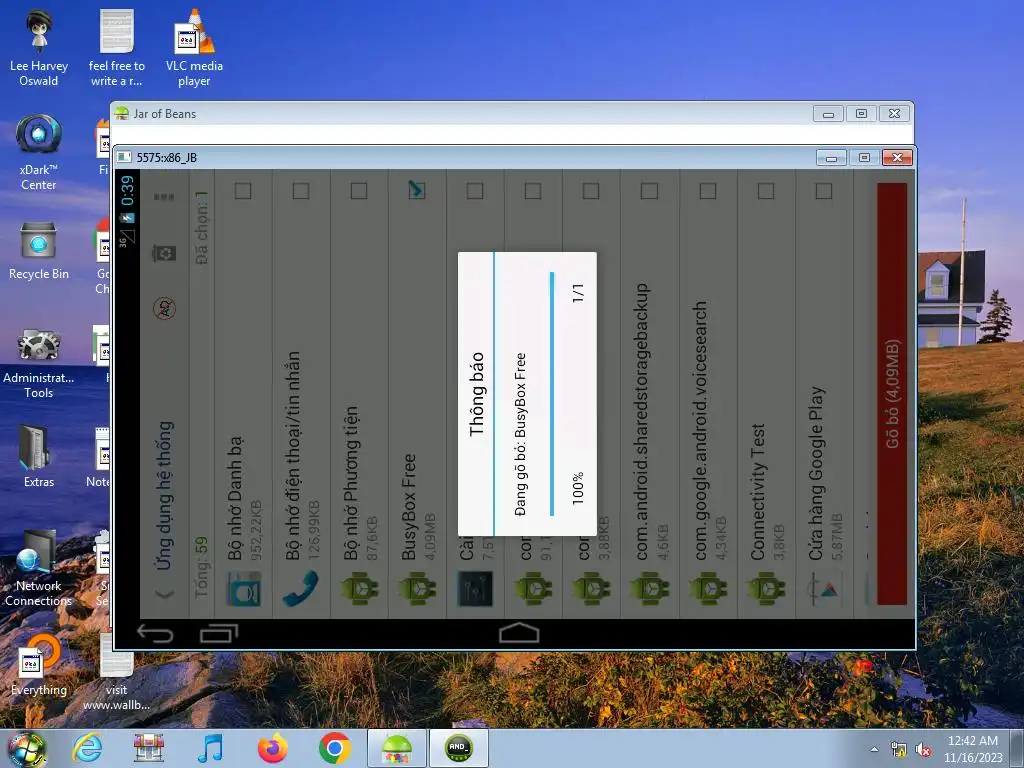This screenshot has height=768, width=1024.
Task: Tick checkbox for Bộ nhớ Phương tiện
Action: tap(359, 191)
